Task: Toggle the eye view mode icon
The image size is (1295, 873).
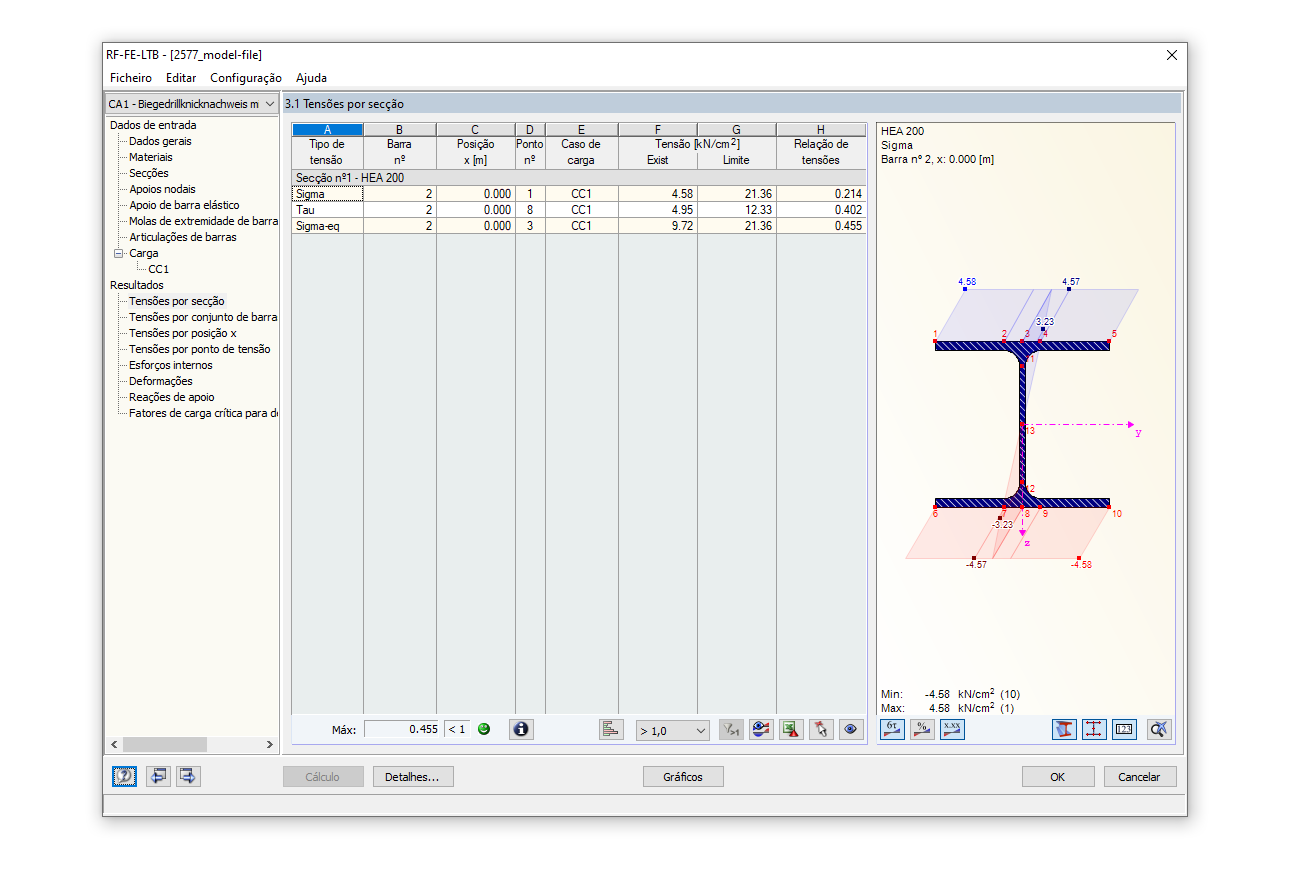Action: point(851,729)
